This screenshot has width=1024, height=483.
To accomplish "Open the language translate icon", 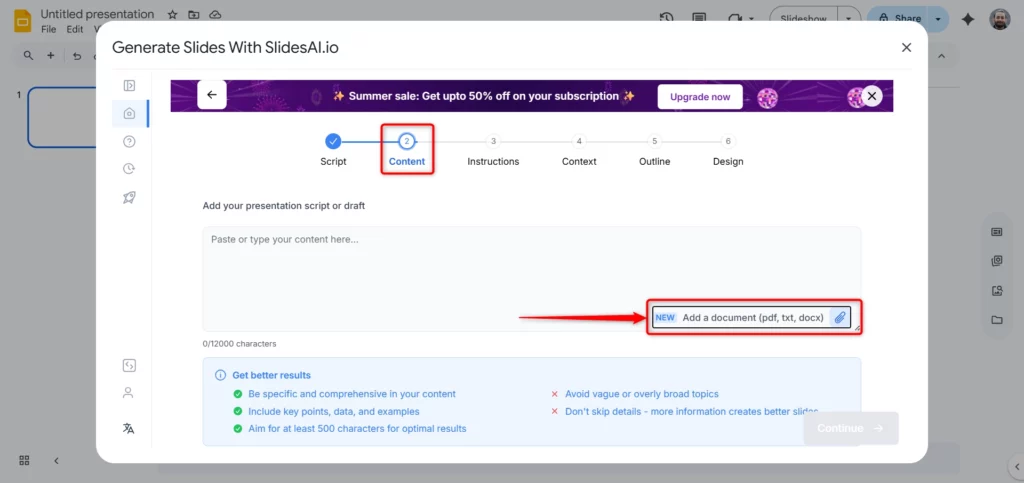I will [129, 428].
